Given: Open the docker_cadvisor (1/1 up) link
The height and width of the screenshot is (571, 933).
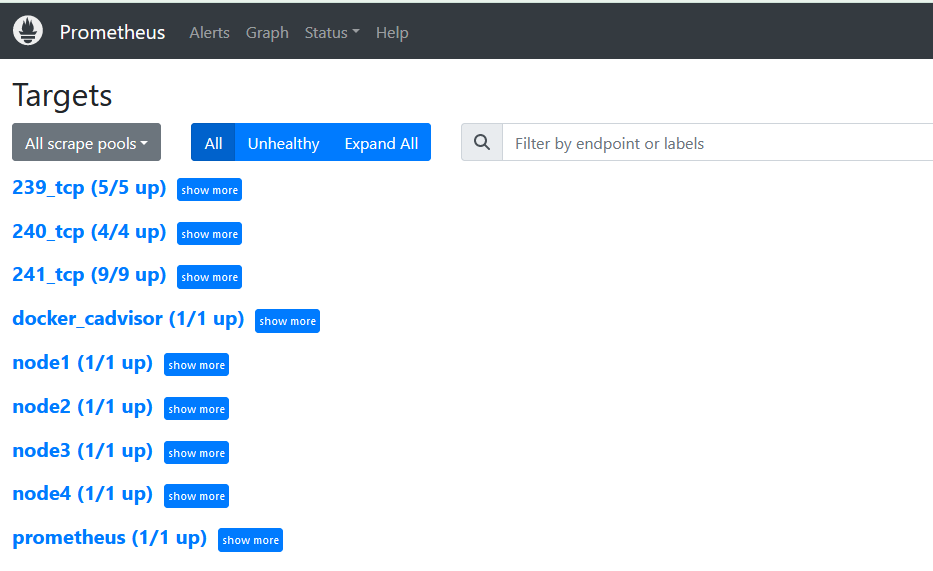Looking at the screenshot, I should [x=129, y=319].
